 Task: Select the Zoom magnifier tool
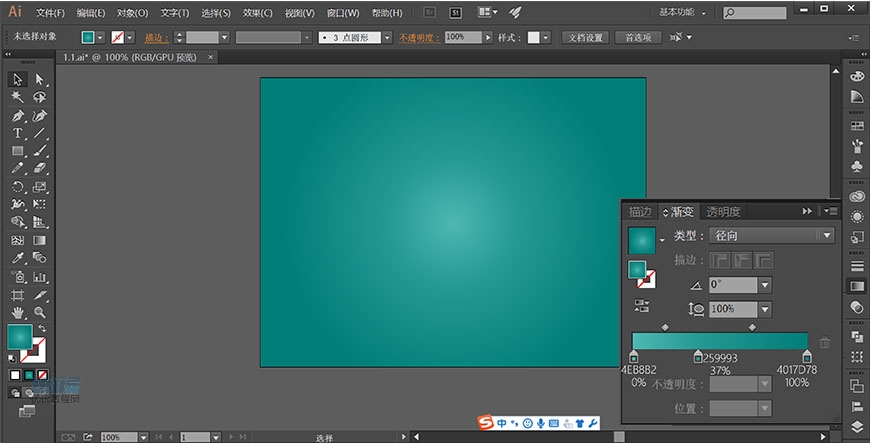pos(40,312)
